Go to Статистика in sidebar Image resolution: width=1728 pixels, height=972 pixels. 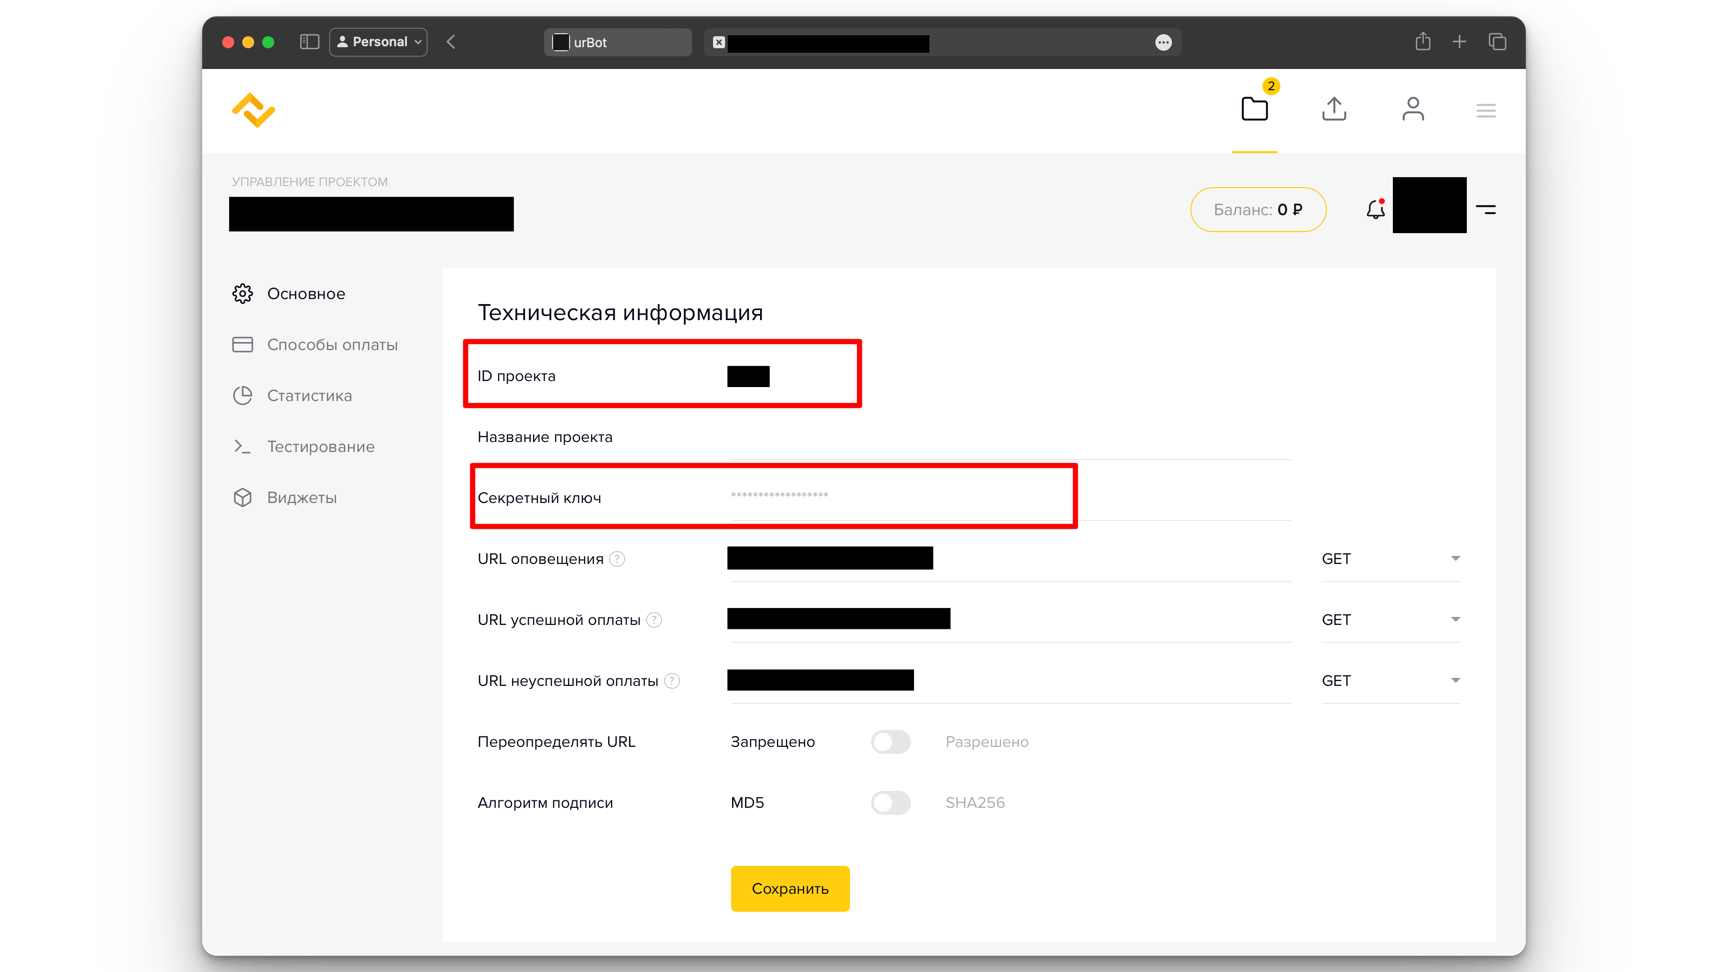coord(309,396)
